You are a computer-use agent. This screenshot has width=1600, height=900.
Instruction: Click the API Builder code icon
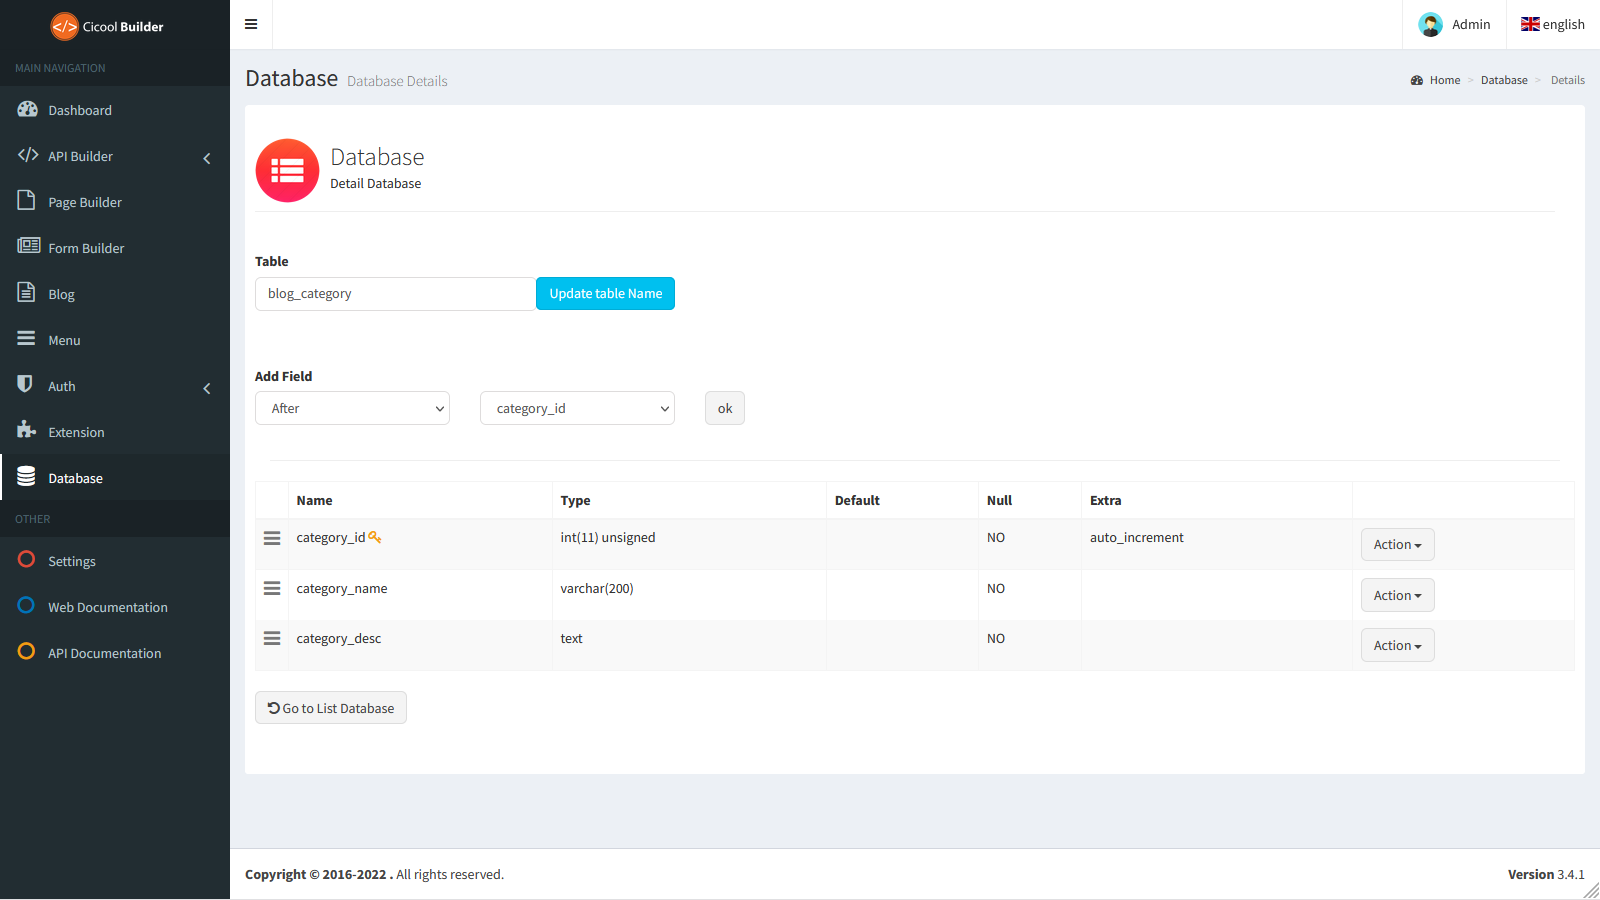(28, 155)
